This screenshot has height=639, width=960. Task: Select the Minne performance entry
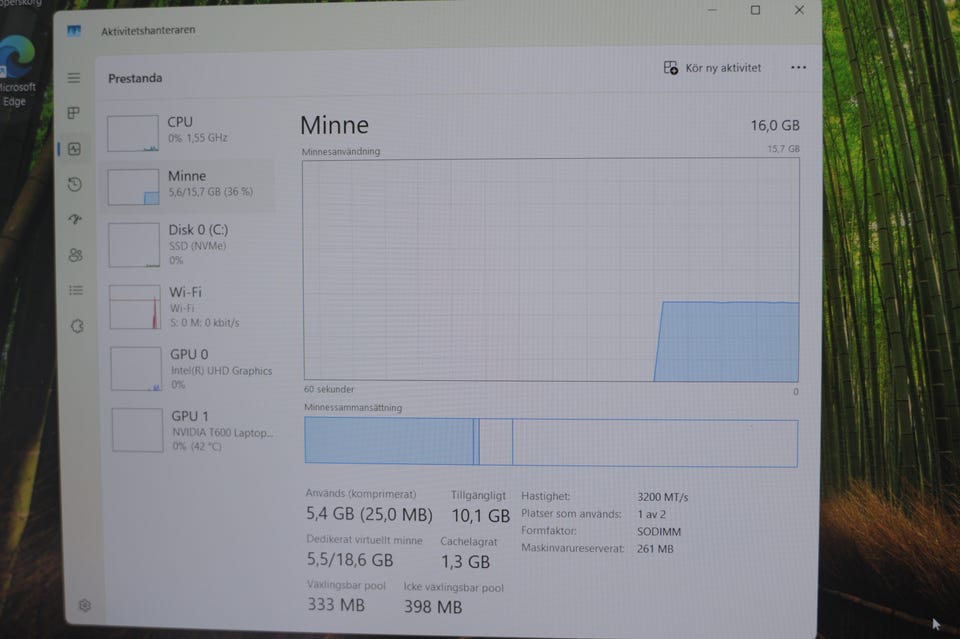click(189, 186)
